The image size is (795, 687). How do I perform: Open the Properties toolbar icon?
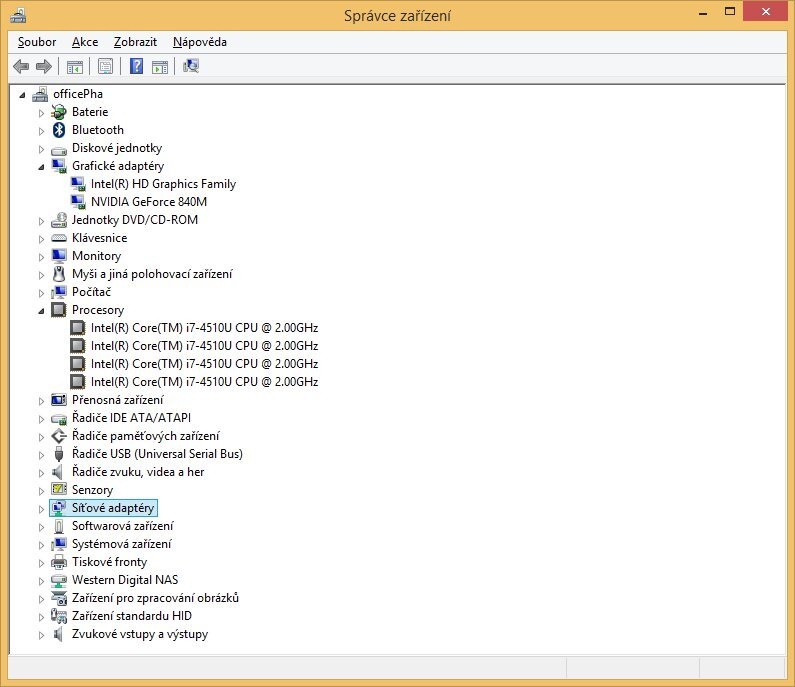[105, 66]
